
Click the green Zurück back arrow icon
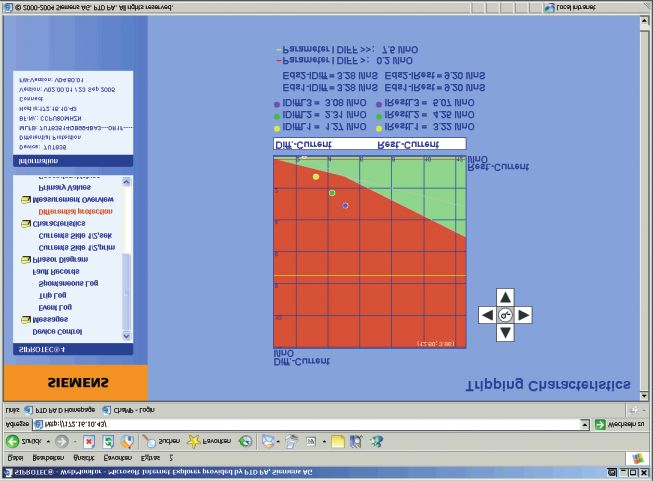click(12, 441)
